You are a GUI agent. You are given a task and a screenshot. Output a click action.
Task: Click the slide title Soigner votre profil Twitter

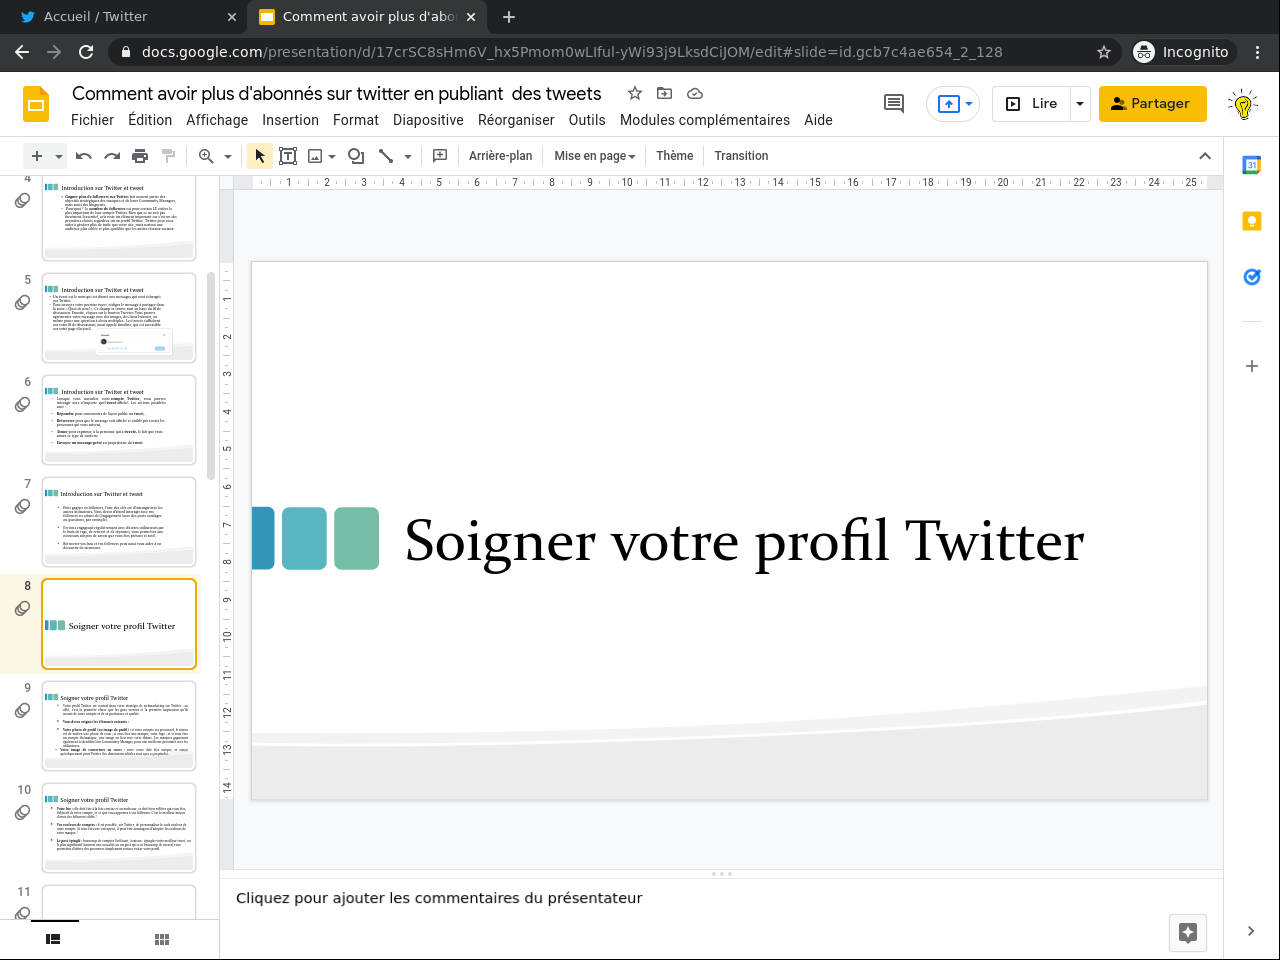(x=744, y=541)
